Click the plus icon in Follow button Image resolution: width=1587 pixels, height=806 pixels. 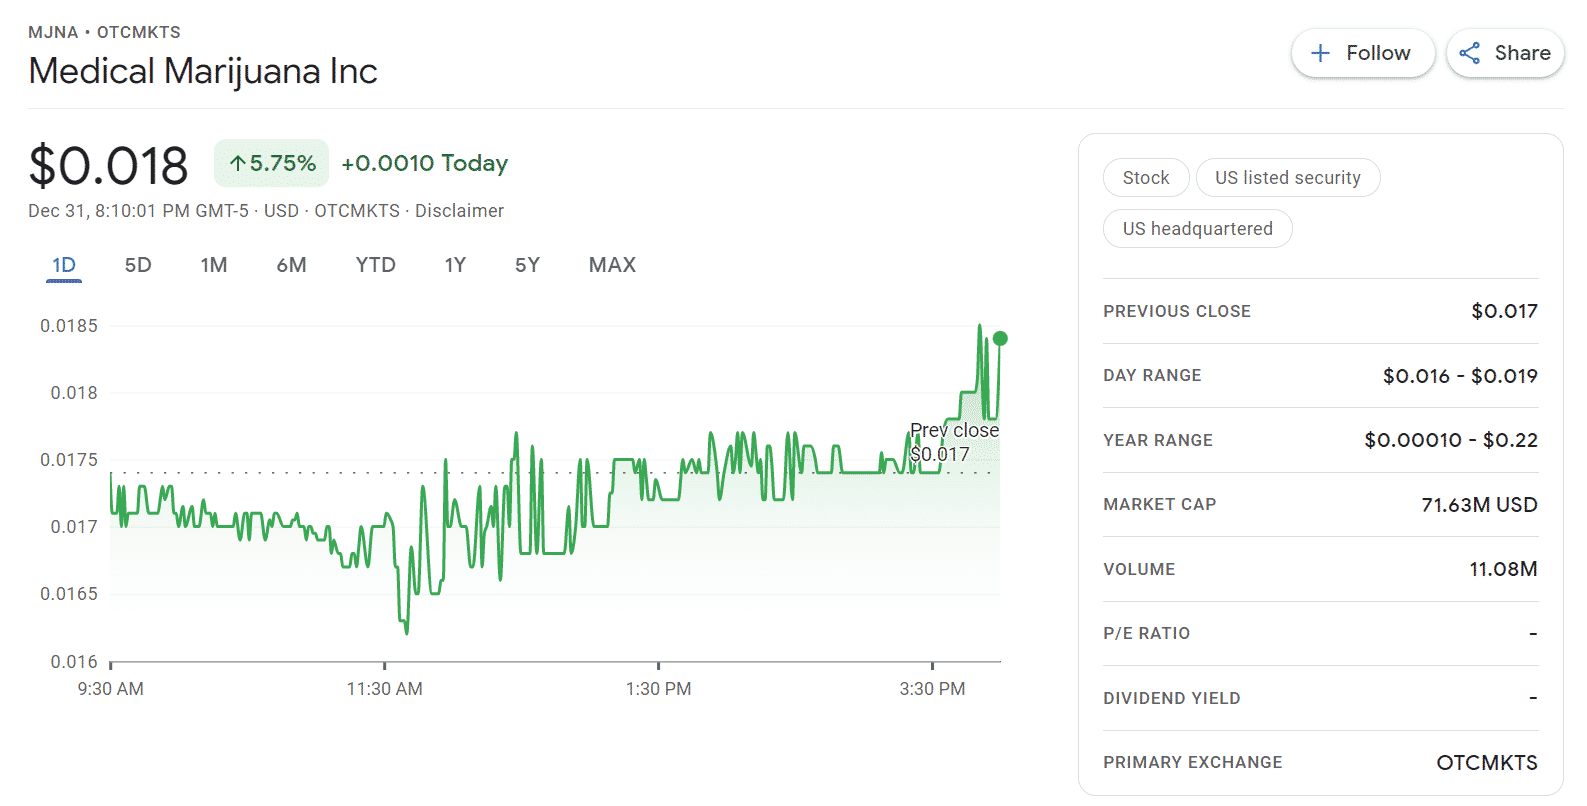point(1320,53)
